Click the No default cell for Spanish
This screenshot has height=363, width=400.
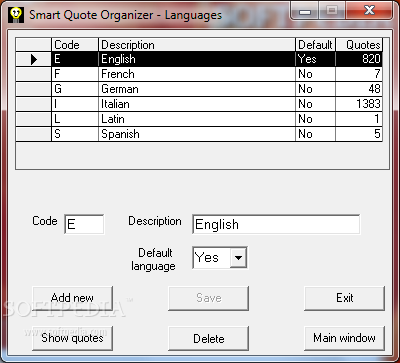[315, 134]
